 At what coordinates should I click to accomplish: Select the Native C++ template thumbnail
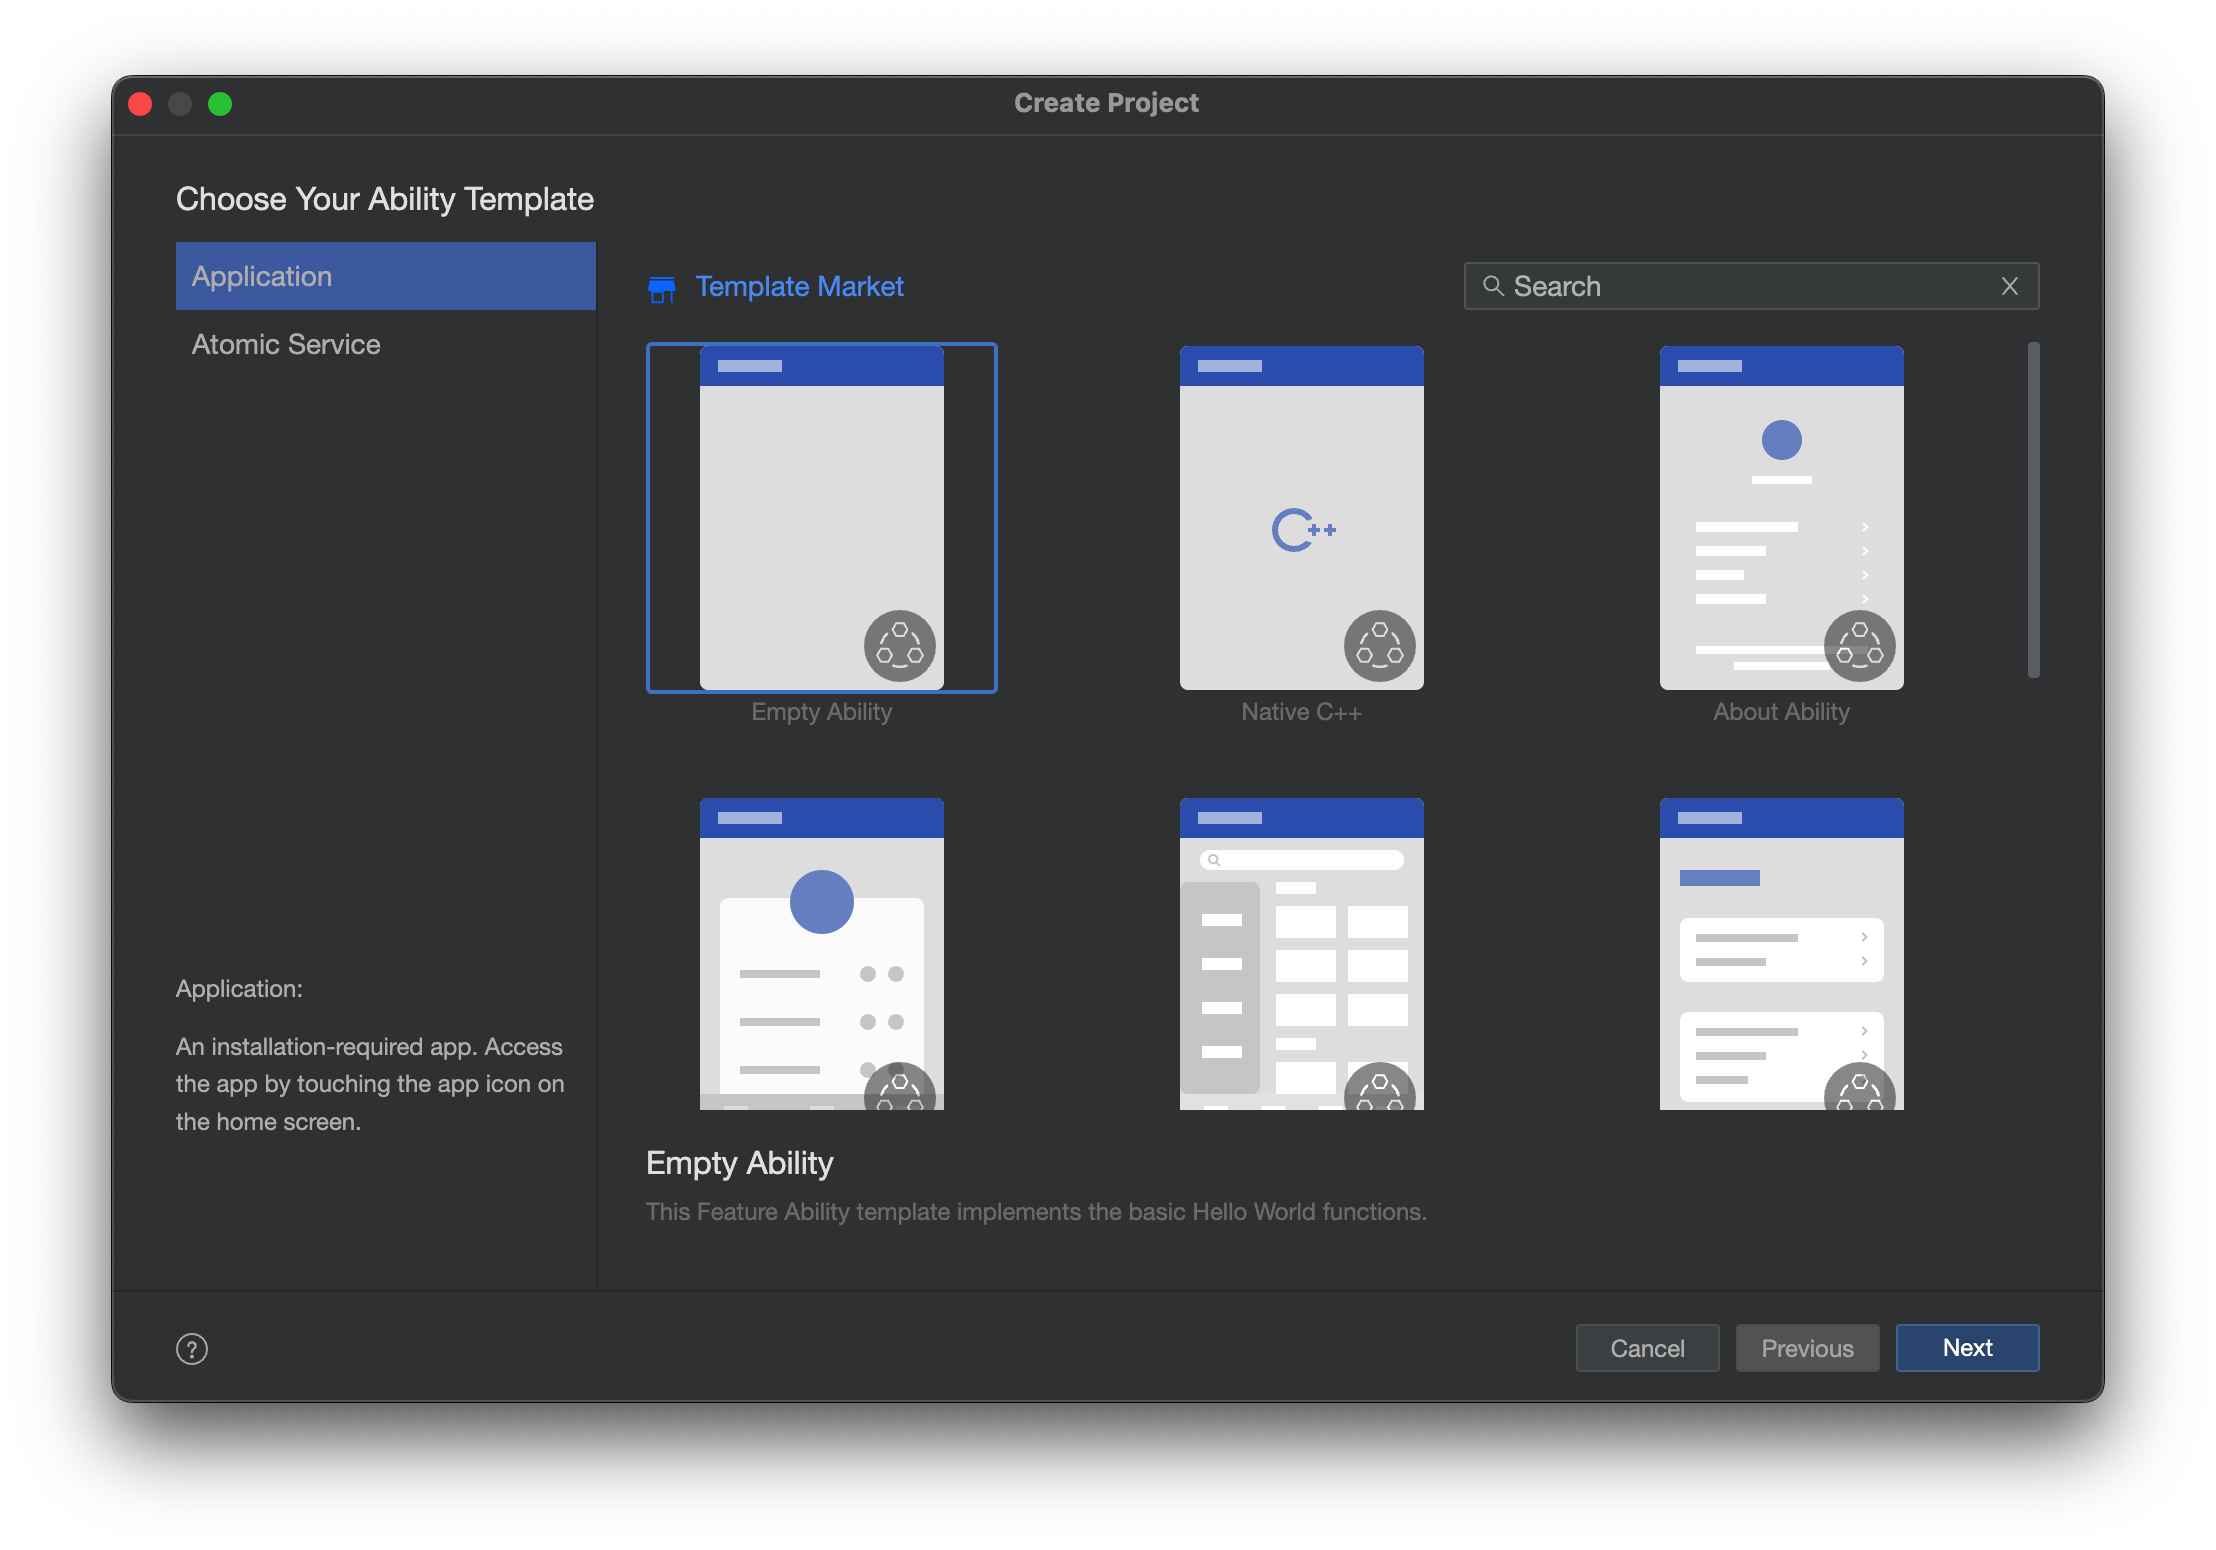click(x=1302, y=518)
